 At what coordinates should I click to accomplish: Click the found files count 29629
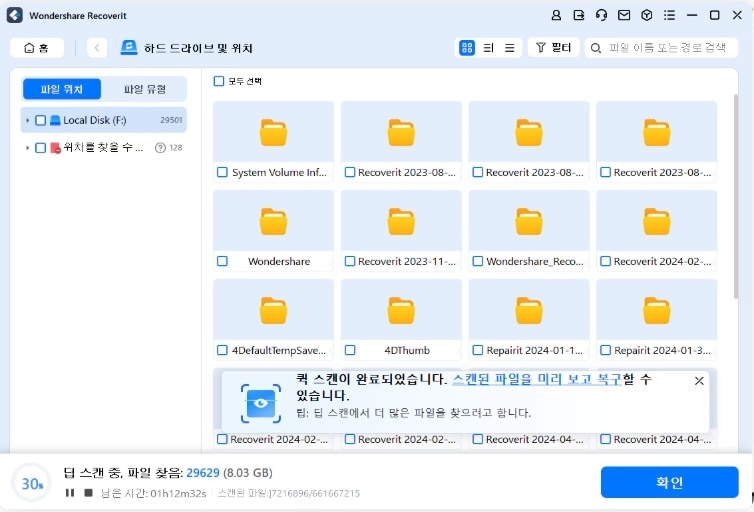(x=203, y=473)
